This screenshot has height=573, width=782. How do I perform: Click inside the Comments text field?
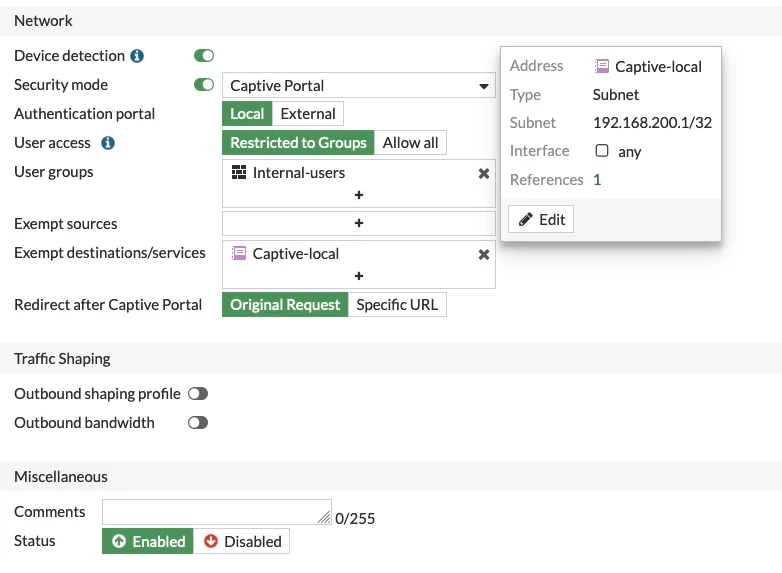tap(217, 512)
